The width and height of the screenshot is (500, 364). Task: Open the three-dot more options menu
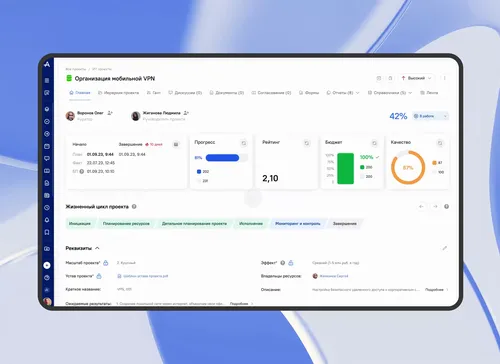[444, 78]
